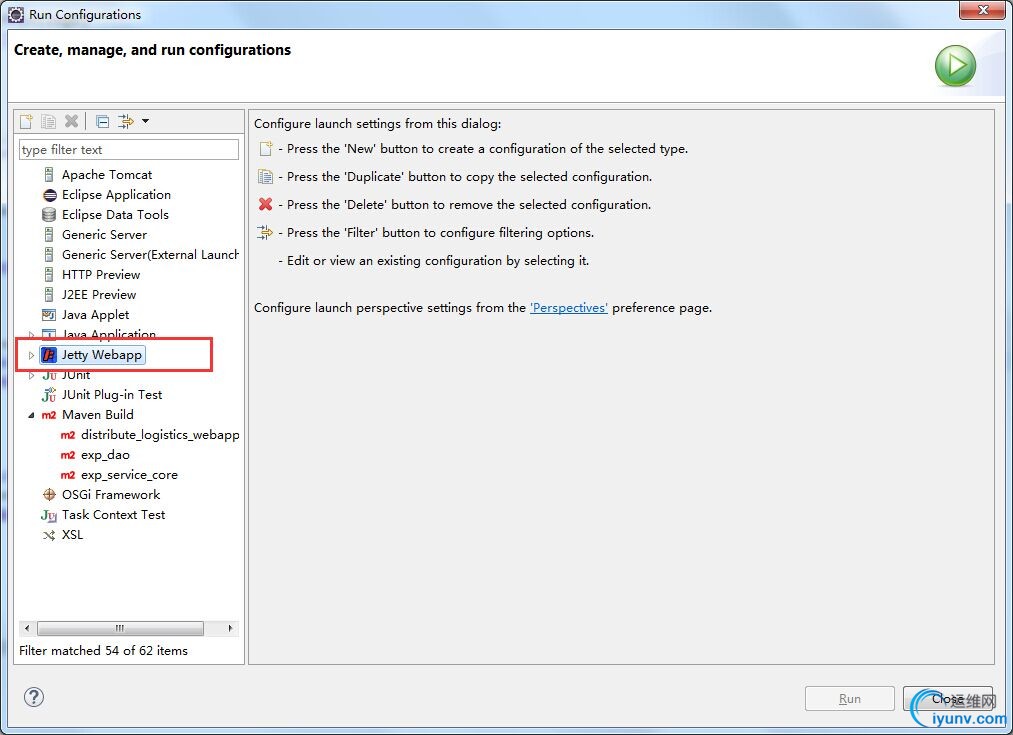
Task: Click the New launch configuration icon
Action: pyautogui.click(x=27, y=121)
